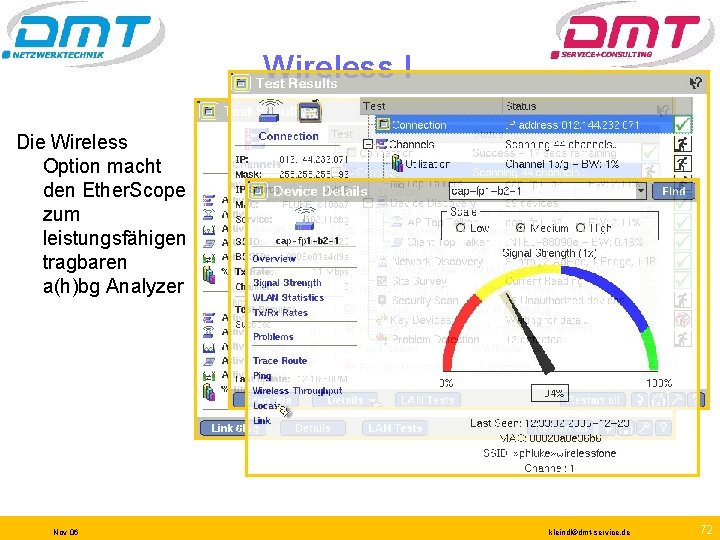
Task: Collapse the Channels tree node
Action: point(368,144)
